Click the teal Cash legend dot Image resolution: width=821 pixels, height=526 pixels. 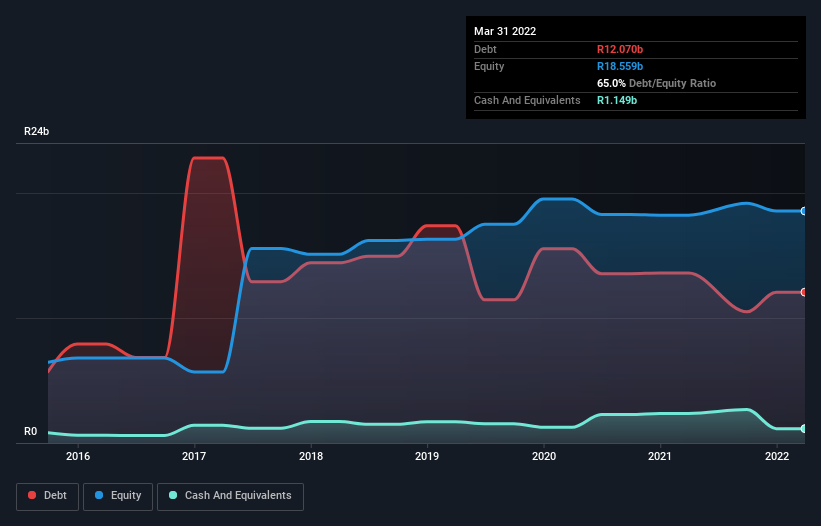173,495
